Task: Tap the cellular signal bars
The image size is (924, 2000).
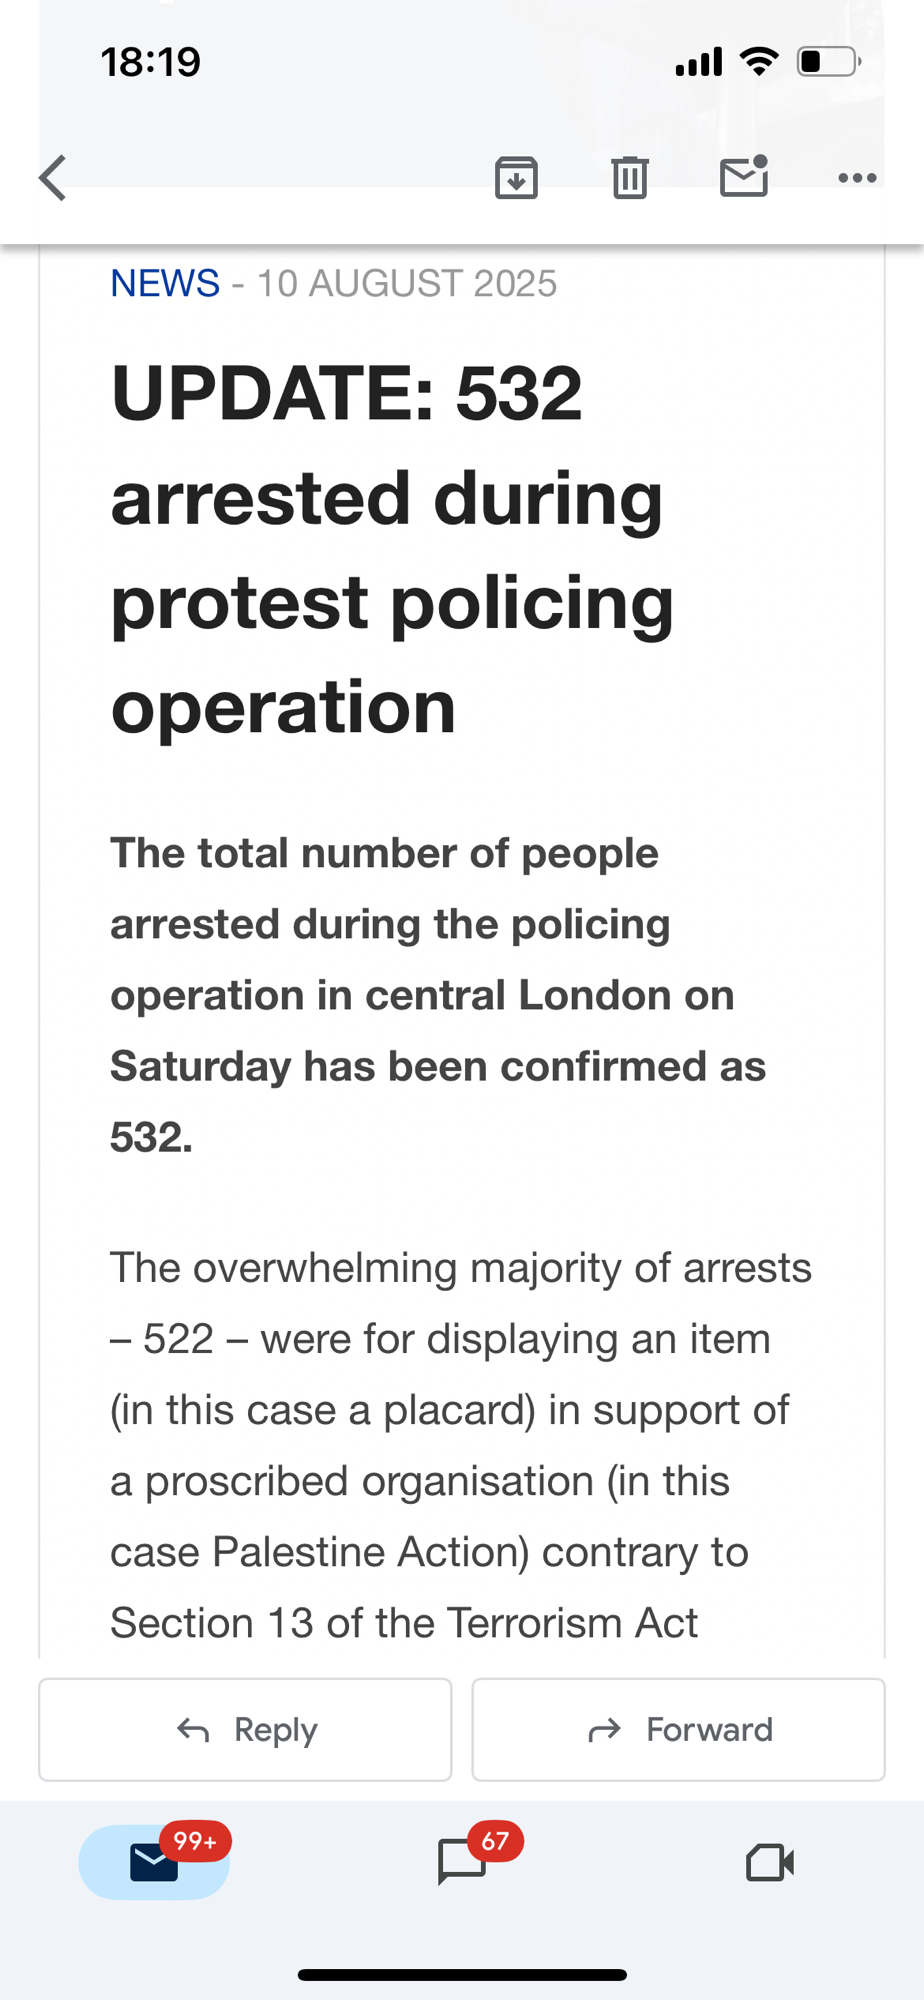Action: [699, 62]
